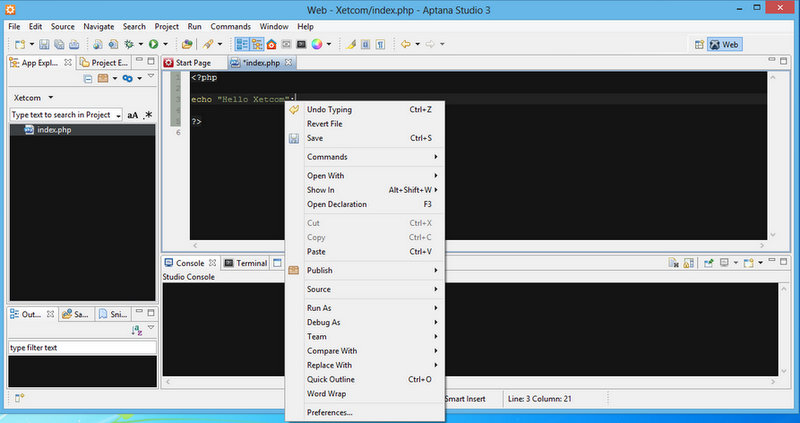This screenshot has height=423, width=800.
Task: Click the editor vertical scrollbar down arrow
Action: (772, 235)
